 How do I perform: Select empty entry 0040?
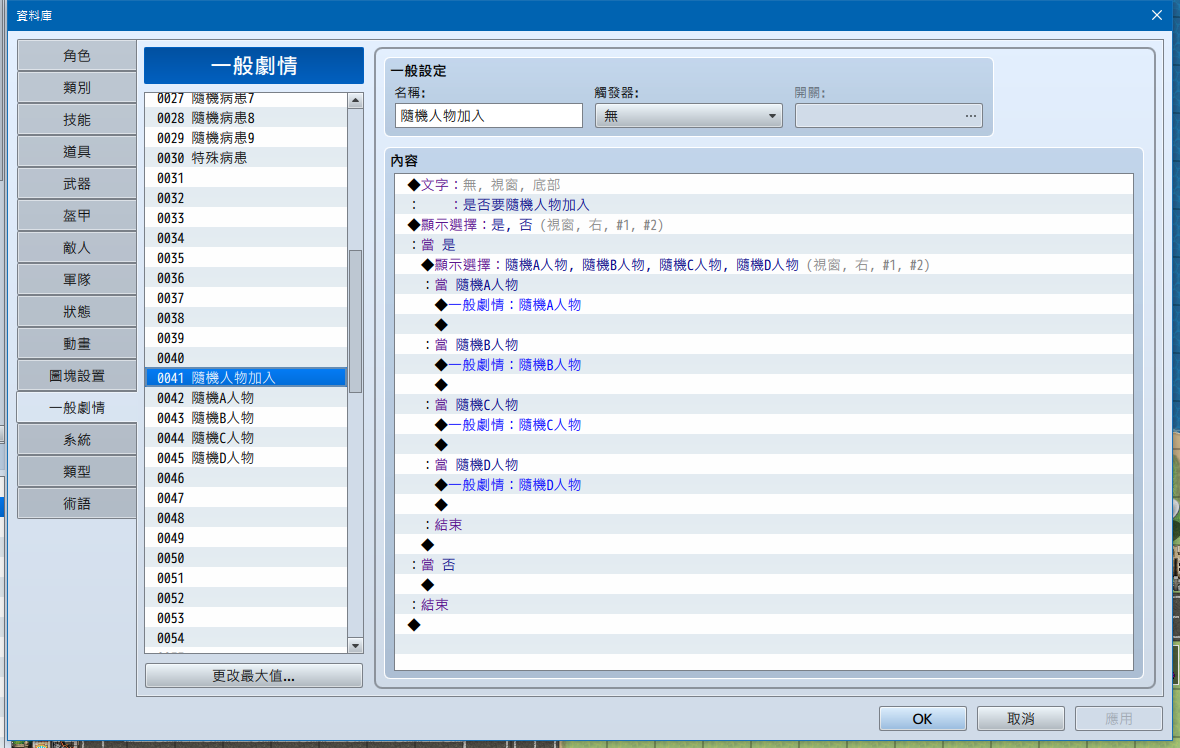pos(246,358)
